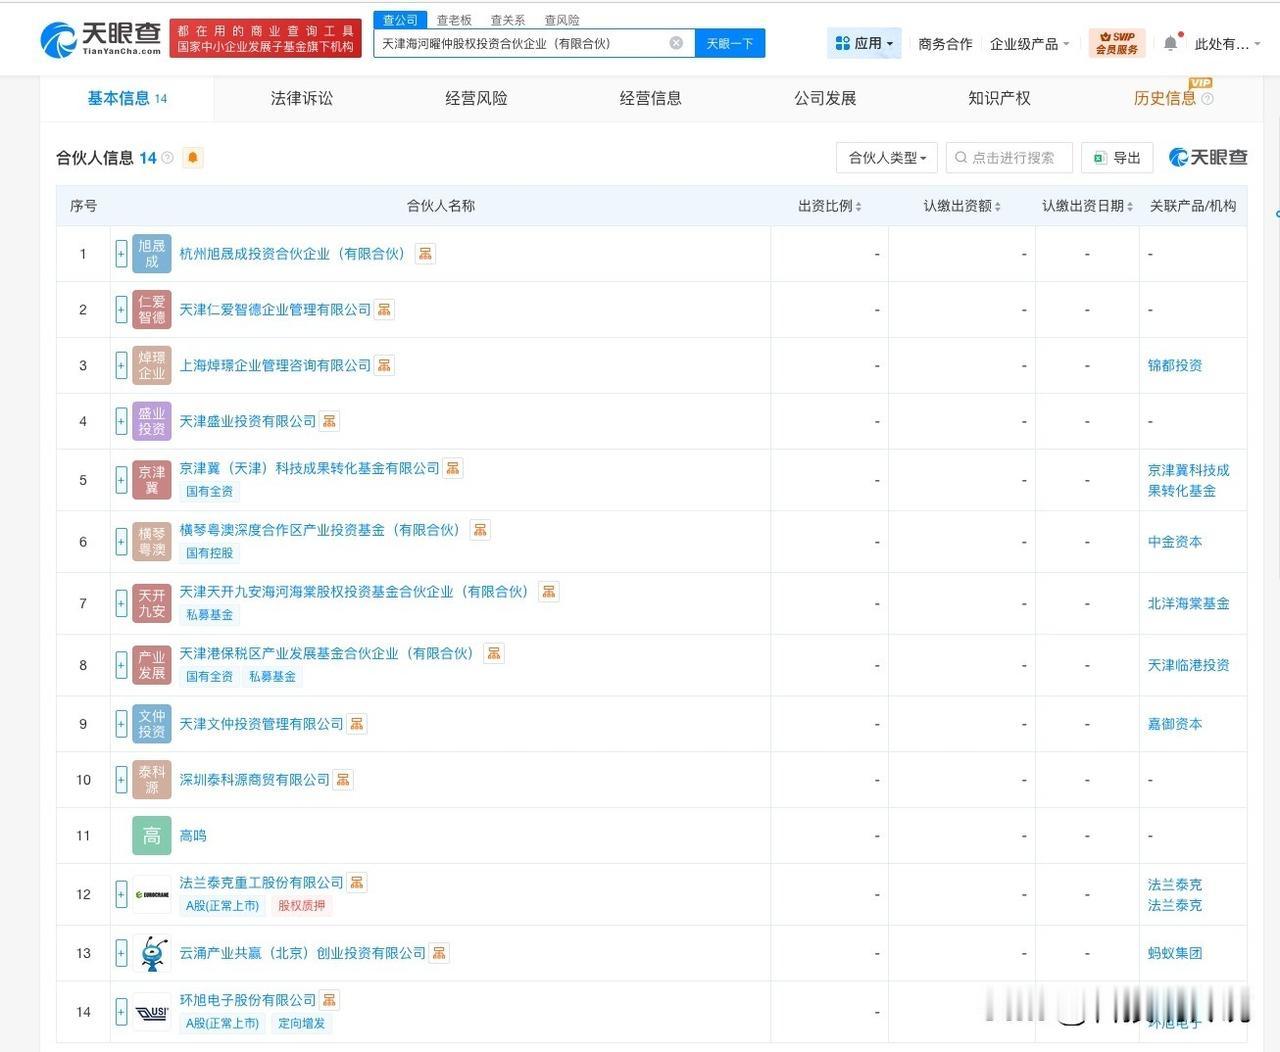The image size is (1280, 1052).
Task: Open the 应用 apps dropdown
Action: pyautogui.click(x=865, y=43)
